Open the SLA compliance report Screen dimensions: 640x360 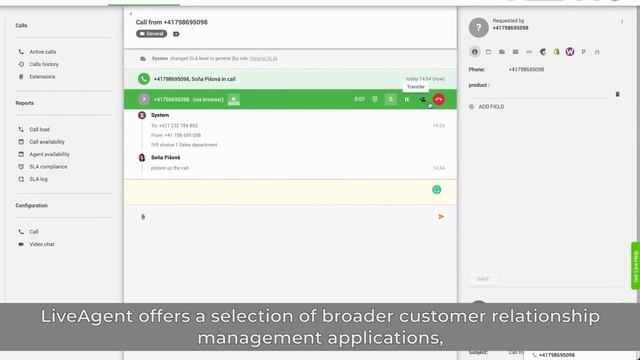tap(48, 167)
